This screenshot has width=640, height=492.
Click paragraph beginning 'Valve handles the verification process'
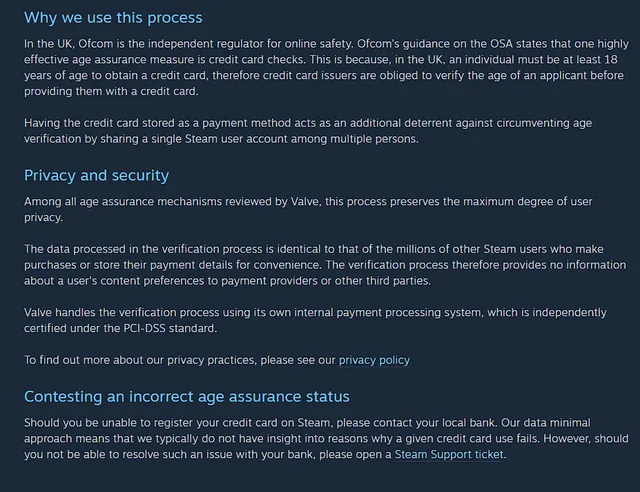[315, 321]
